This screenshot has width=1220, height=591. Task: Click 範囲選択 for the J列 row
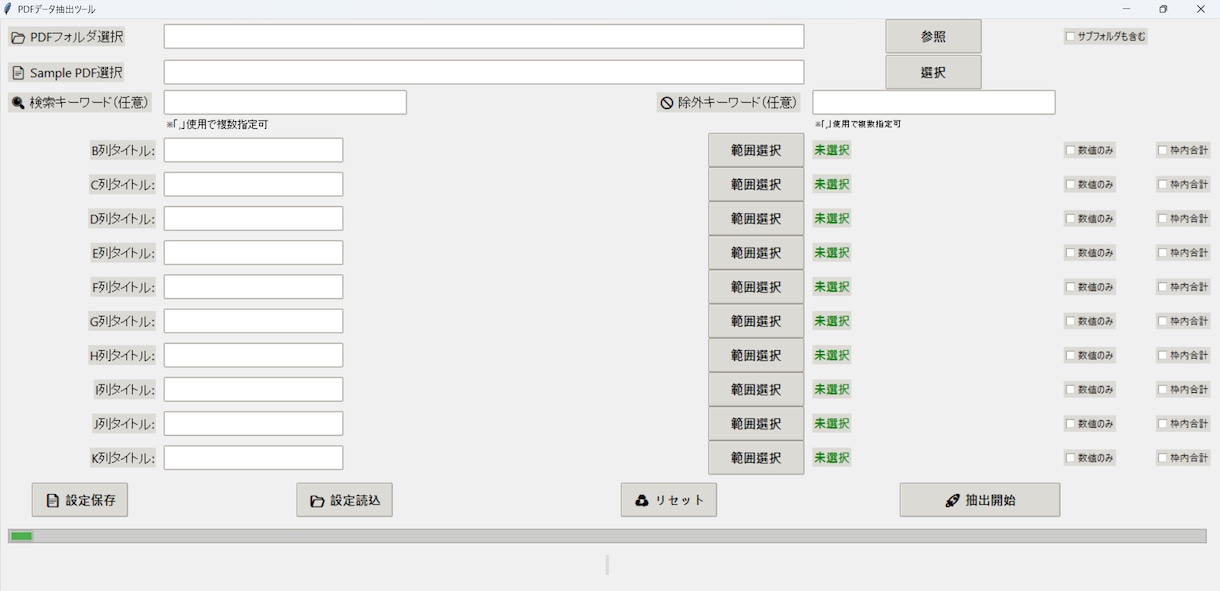coord(756,424)
